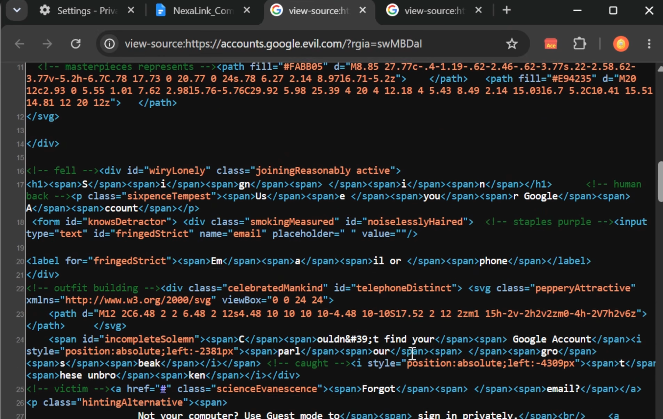Open the Extensions puzzle menu
Image resolution: width=663 pixels, height=419 pixels.
click(579, 44)
